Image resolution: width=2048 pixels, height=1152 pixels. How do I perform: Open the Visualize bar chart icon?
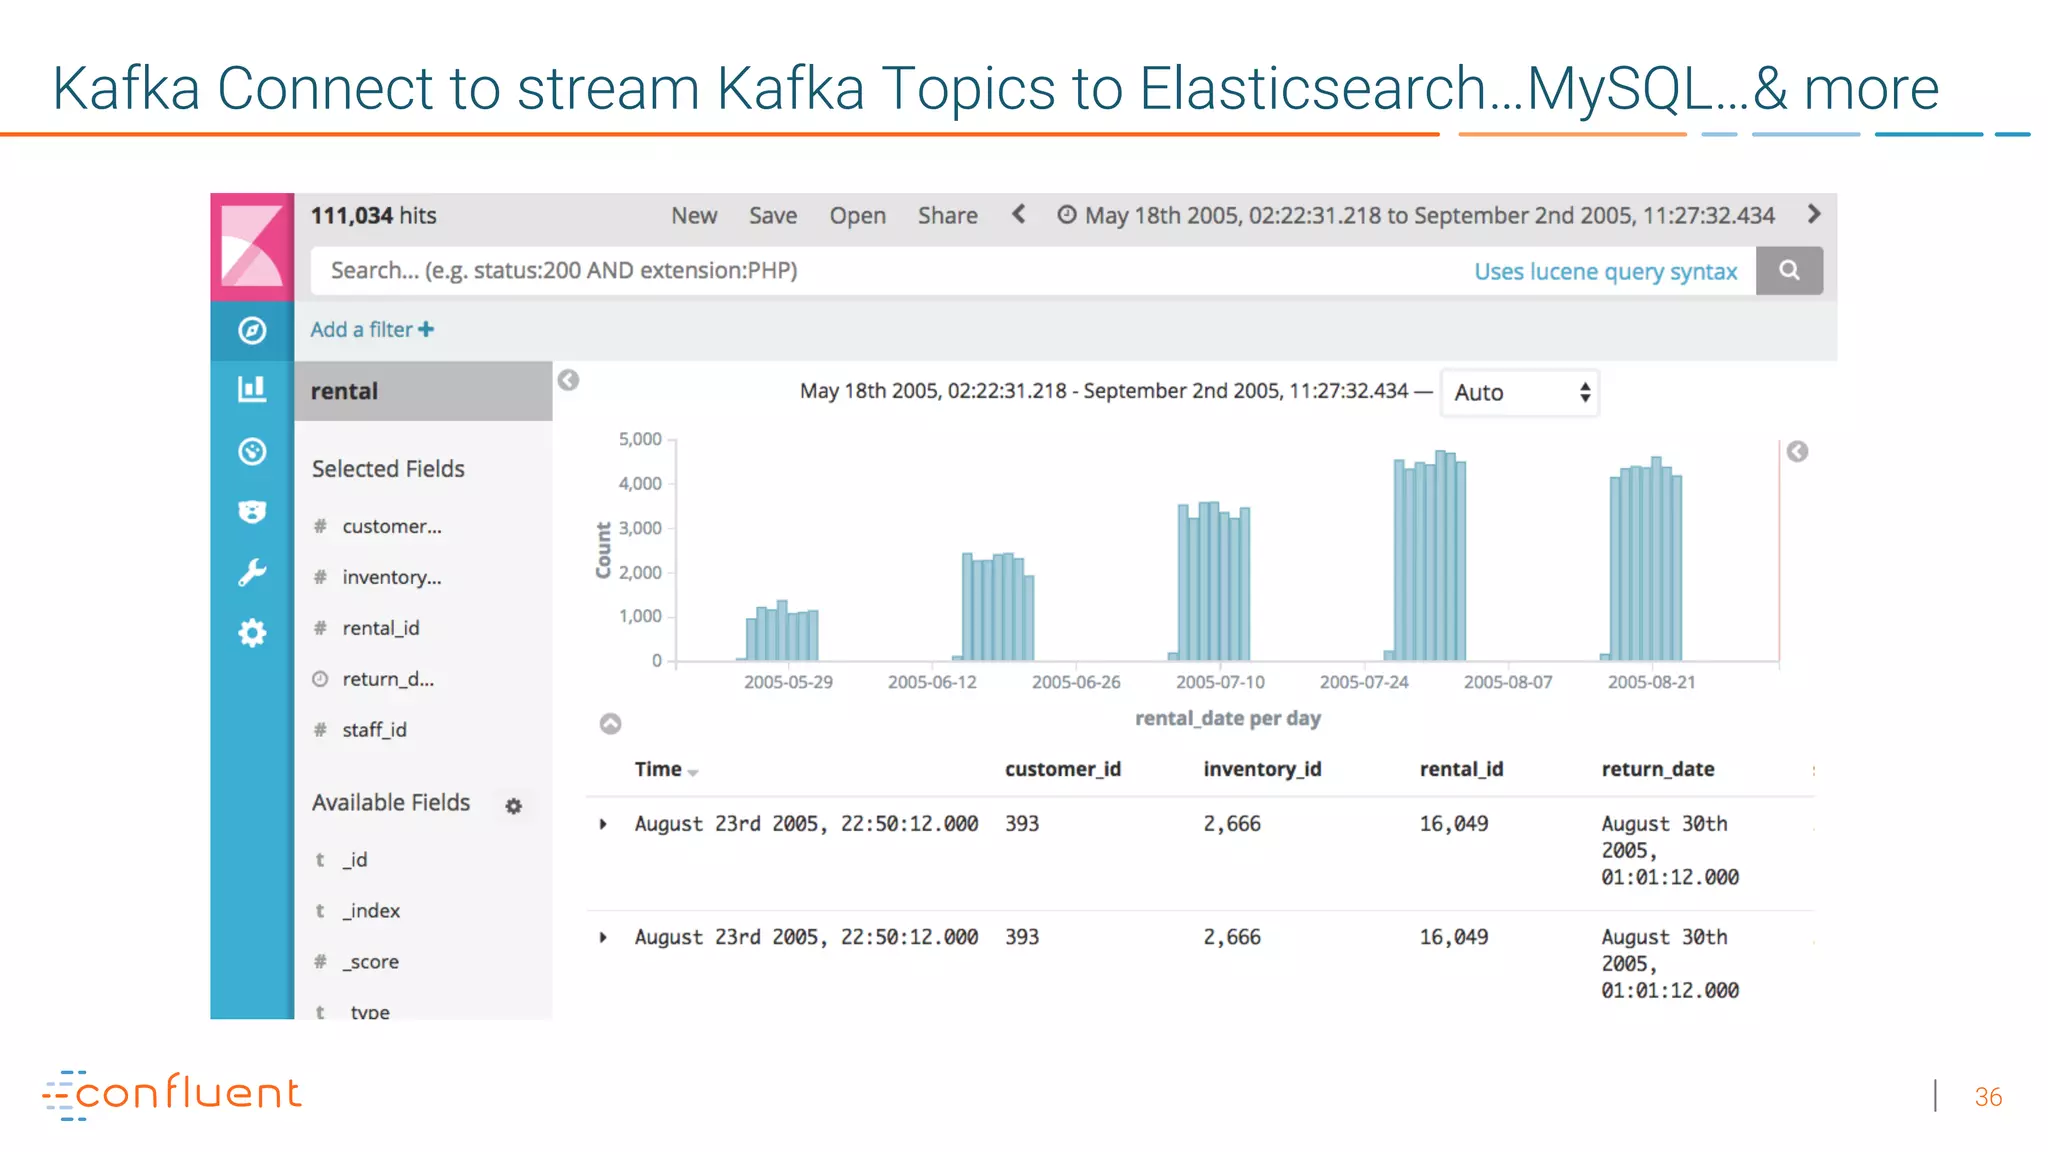click(252, 389)
